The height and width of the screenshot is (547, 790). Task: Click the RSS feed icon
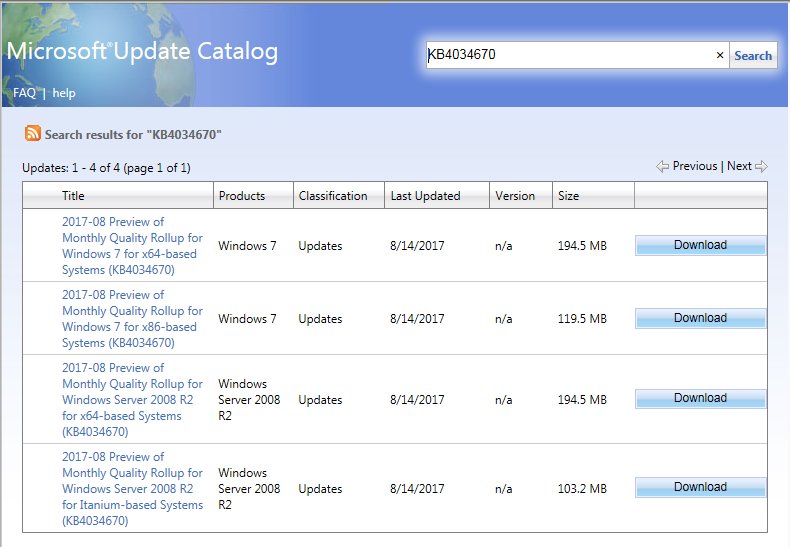click(x=33, y=133)
